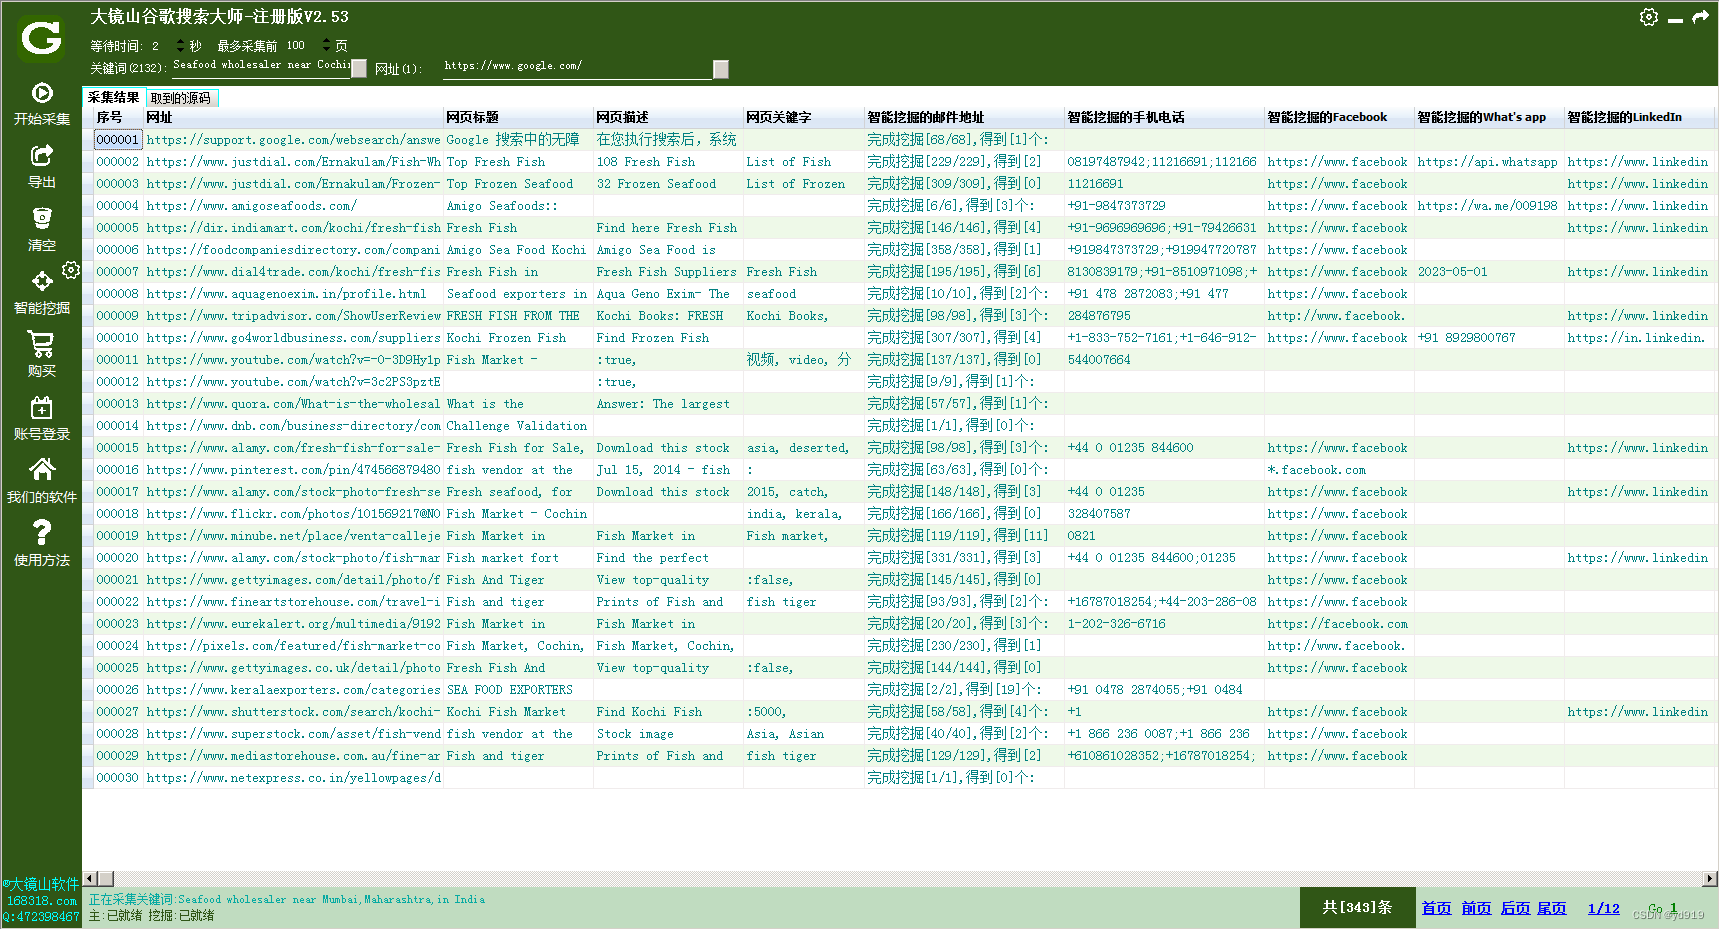The width and height of the screenshot is (1720, 930).
Task: Click the 智能挖掘的手机电话 column header
Action: point(1164,117)
